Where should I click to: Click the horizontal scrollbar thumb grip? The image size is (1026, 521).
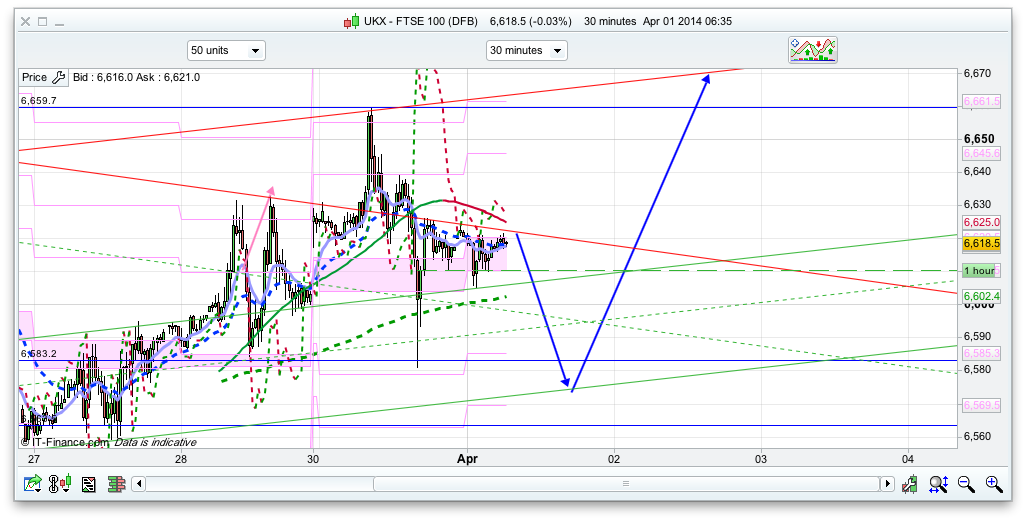click(x=626, y=484)
